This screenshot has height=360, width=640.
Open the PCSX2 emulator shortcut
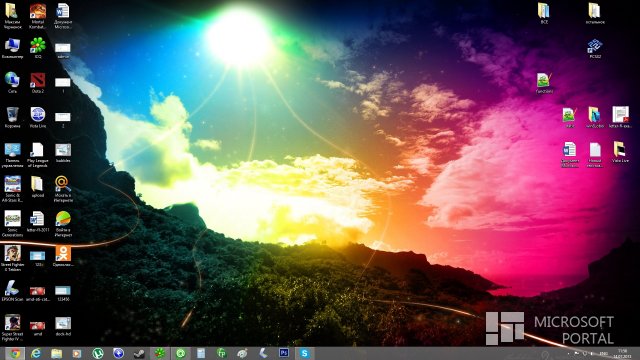(595, 49)
